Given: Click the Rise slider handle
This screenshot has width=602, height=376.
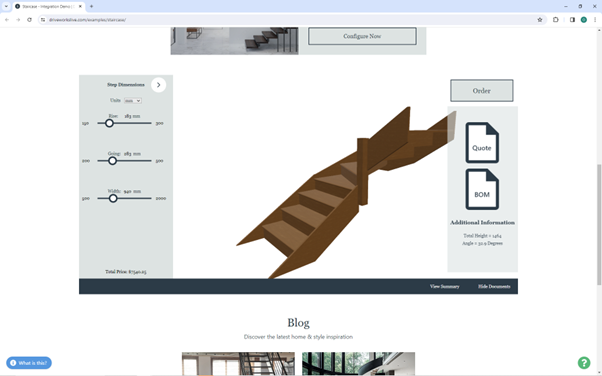Looking at the screenshot, I should tap(109, 123).
